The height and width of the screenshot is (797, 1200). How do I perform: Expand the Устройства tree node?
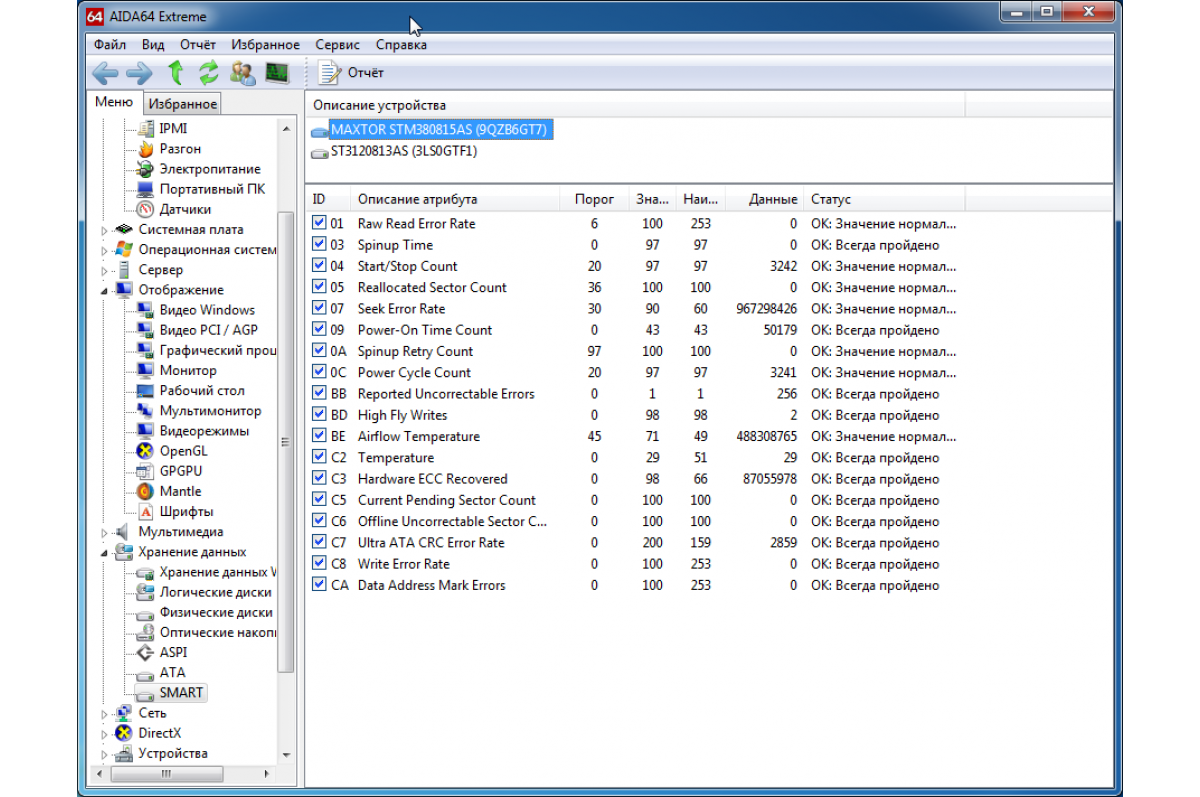pyautogui.click(x=104, y=753)
